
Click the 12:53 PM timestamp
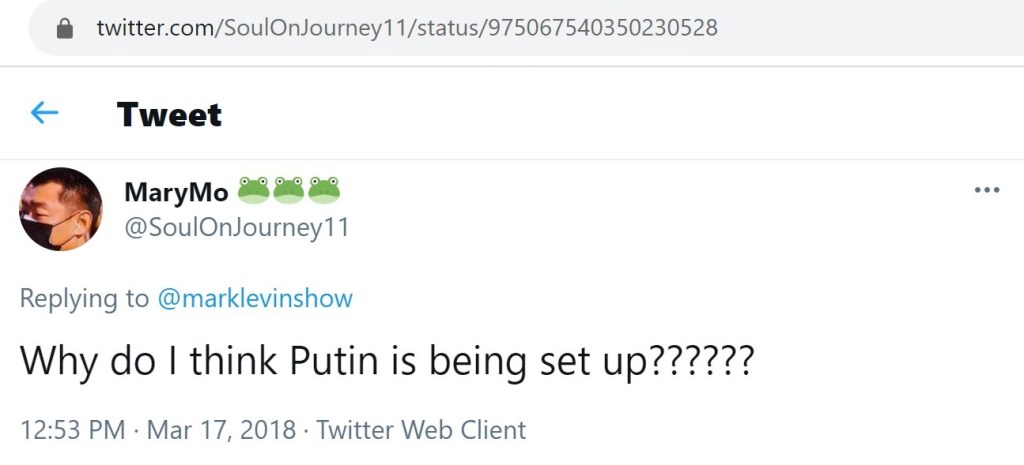(72, 430)
